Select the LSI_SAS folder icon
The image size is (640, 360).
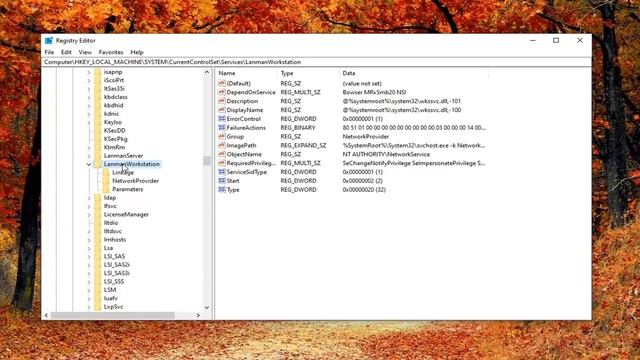(x=98, y=256)
